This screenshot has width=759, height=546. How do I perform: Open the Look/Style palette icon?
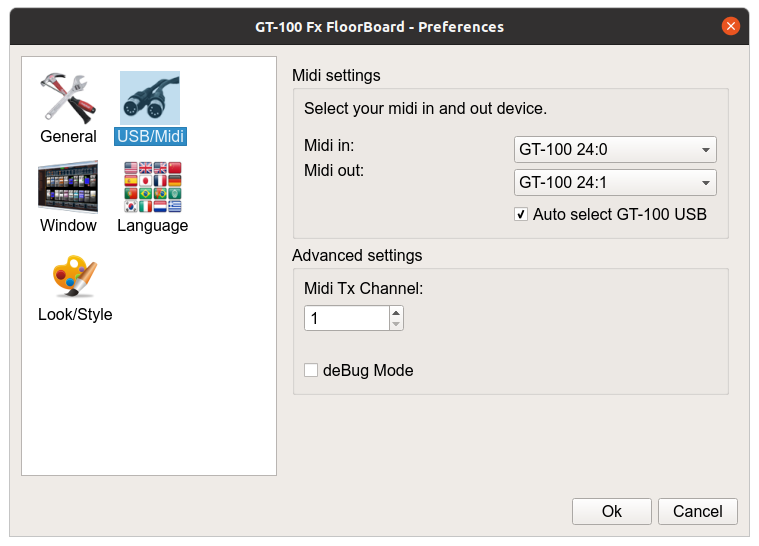[74, 276]
